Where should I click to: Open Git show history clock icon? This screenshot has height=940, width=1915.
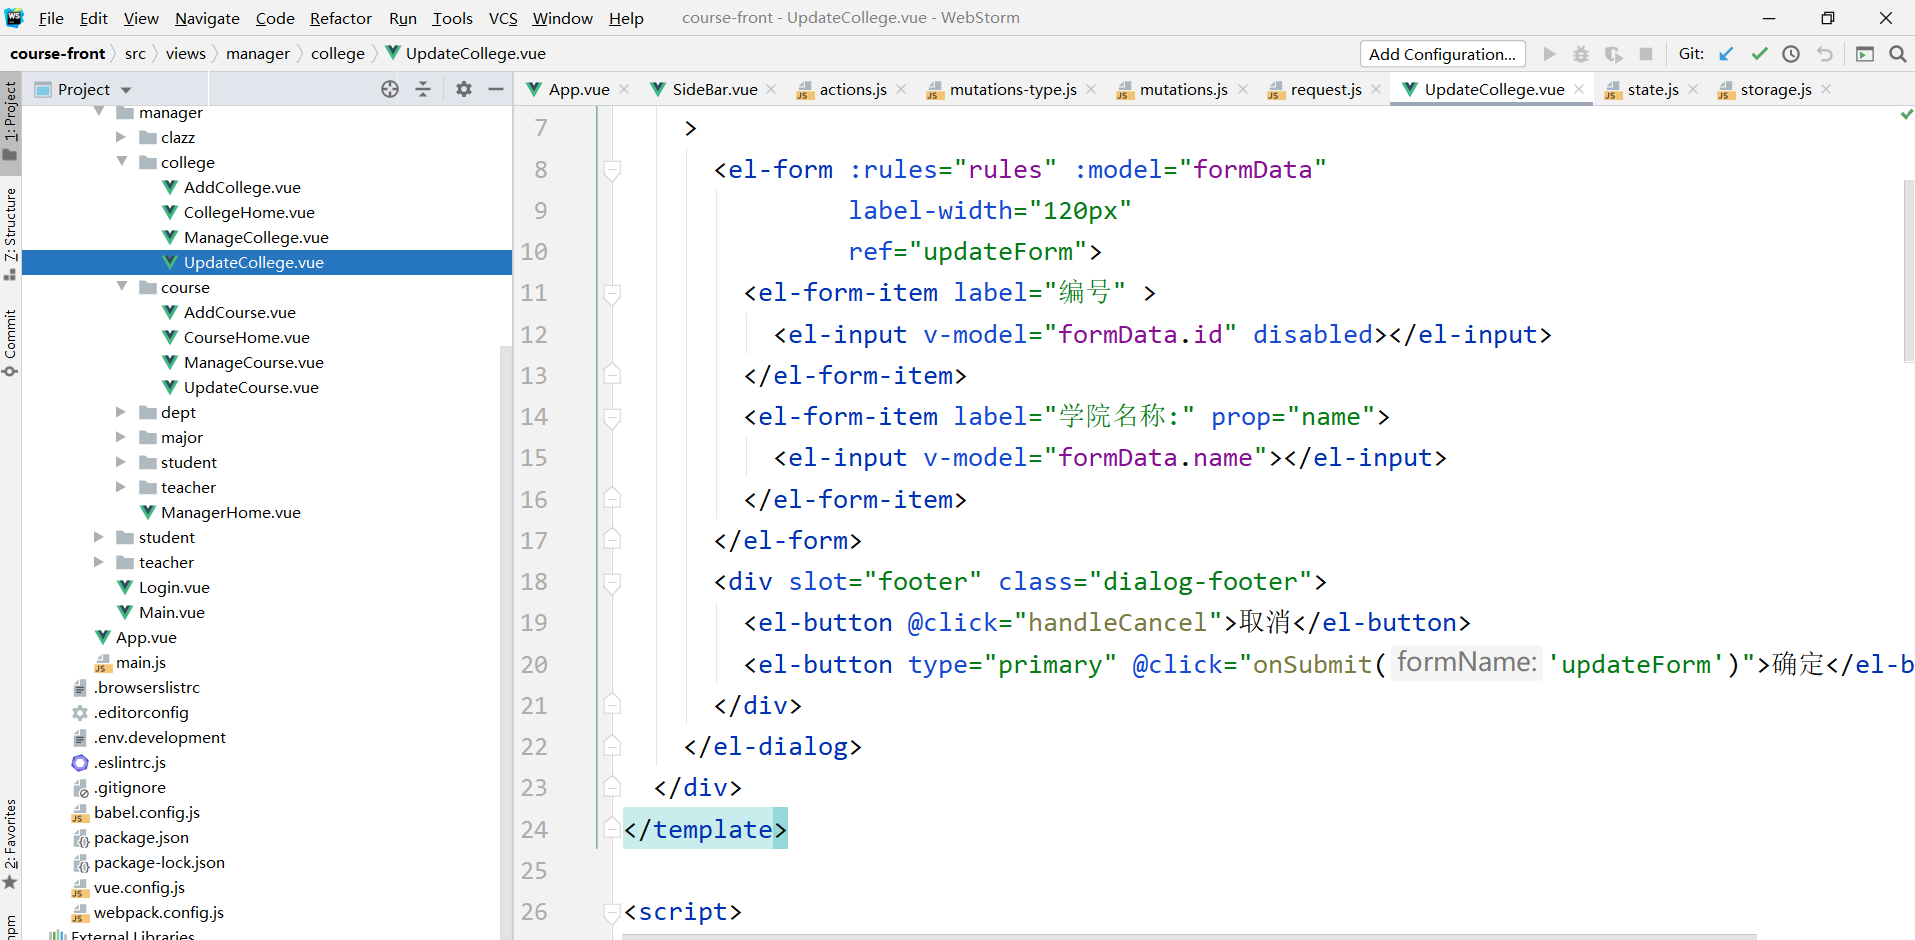(x=1791, y=54)
